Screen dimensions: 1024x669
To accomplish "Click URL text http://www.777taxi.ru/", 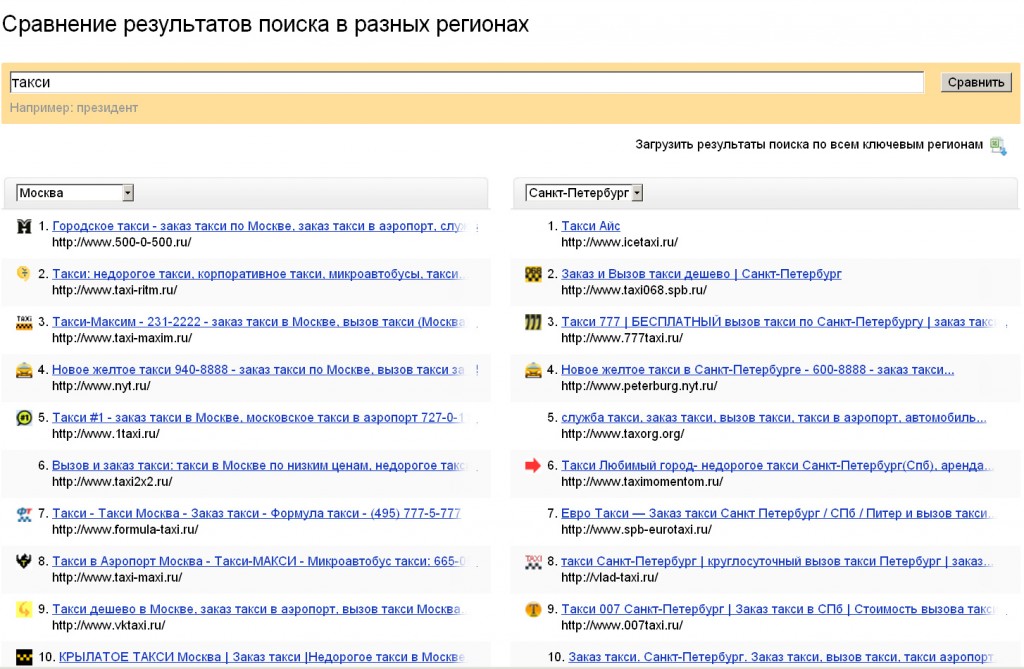I will (622, 338).
